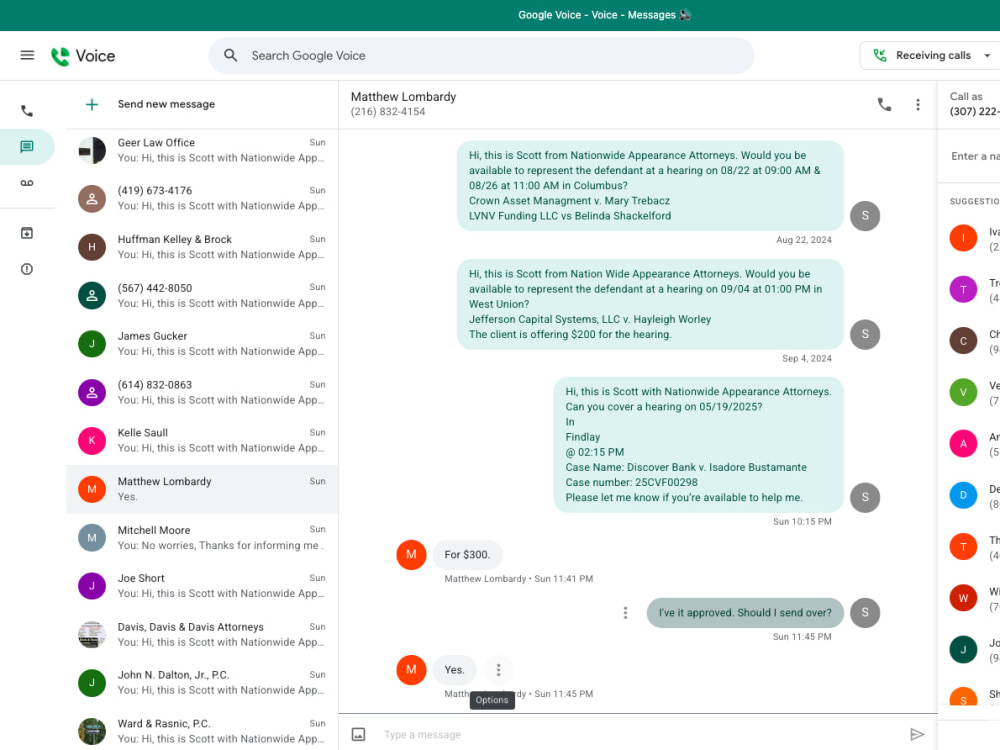The height and width of the screenshot is (750, 1000).
Task: Open Geer Law Office conversation
Action: [x=202, y=151]
